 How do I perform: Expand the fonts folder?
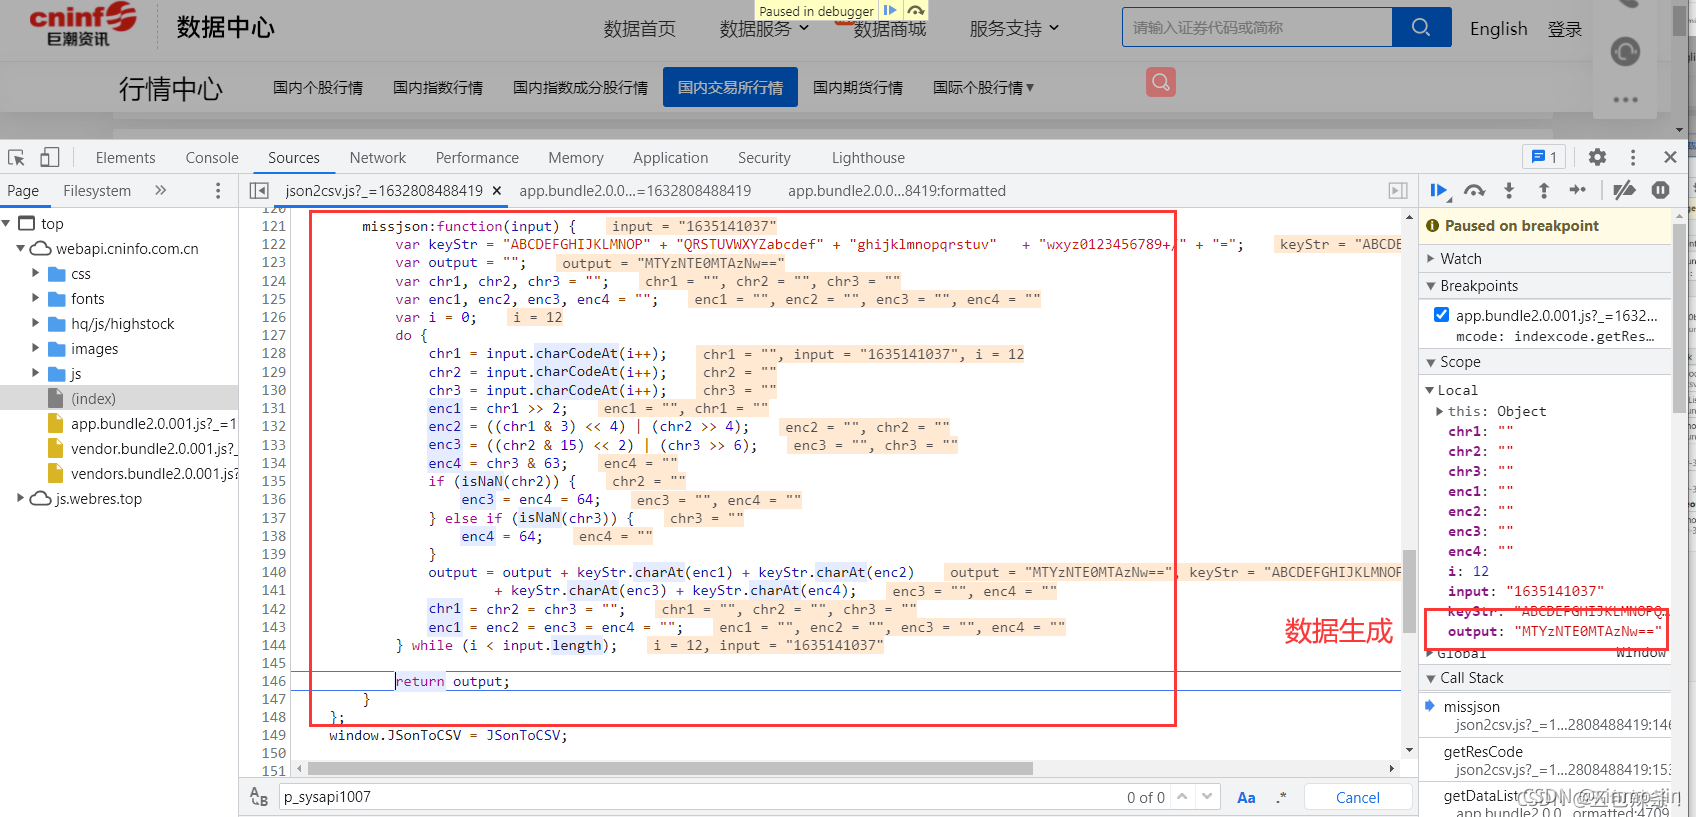click(36, 298)
